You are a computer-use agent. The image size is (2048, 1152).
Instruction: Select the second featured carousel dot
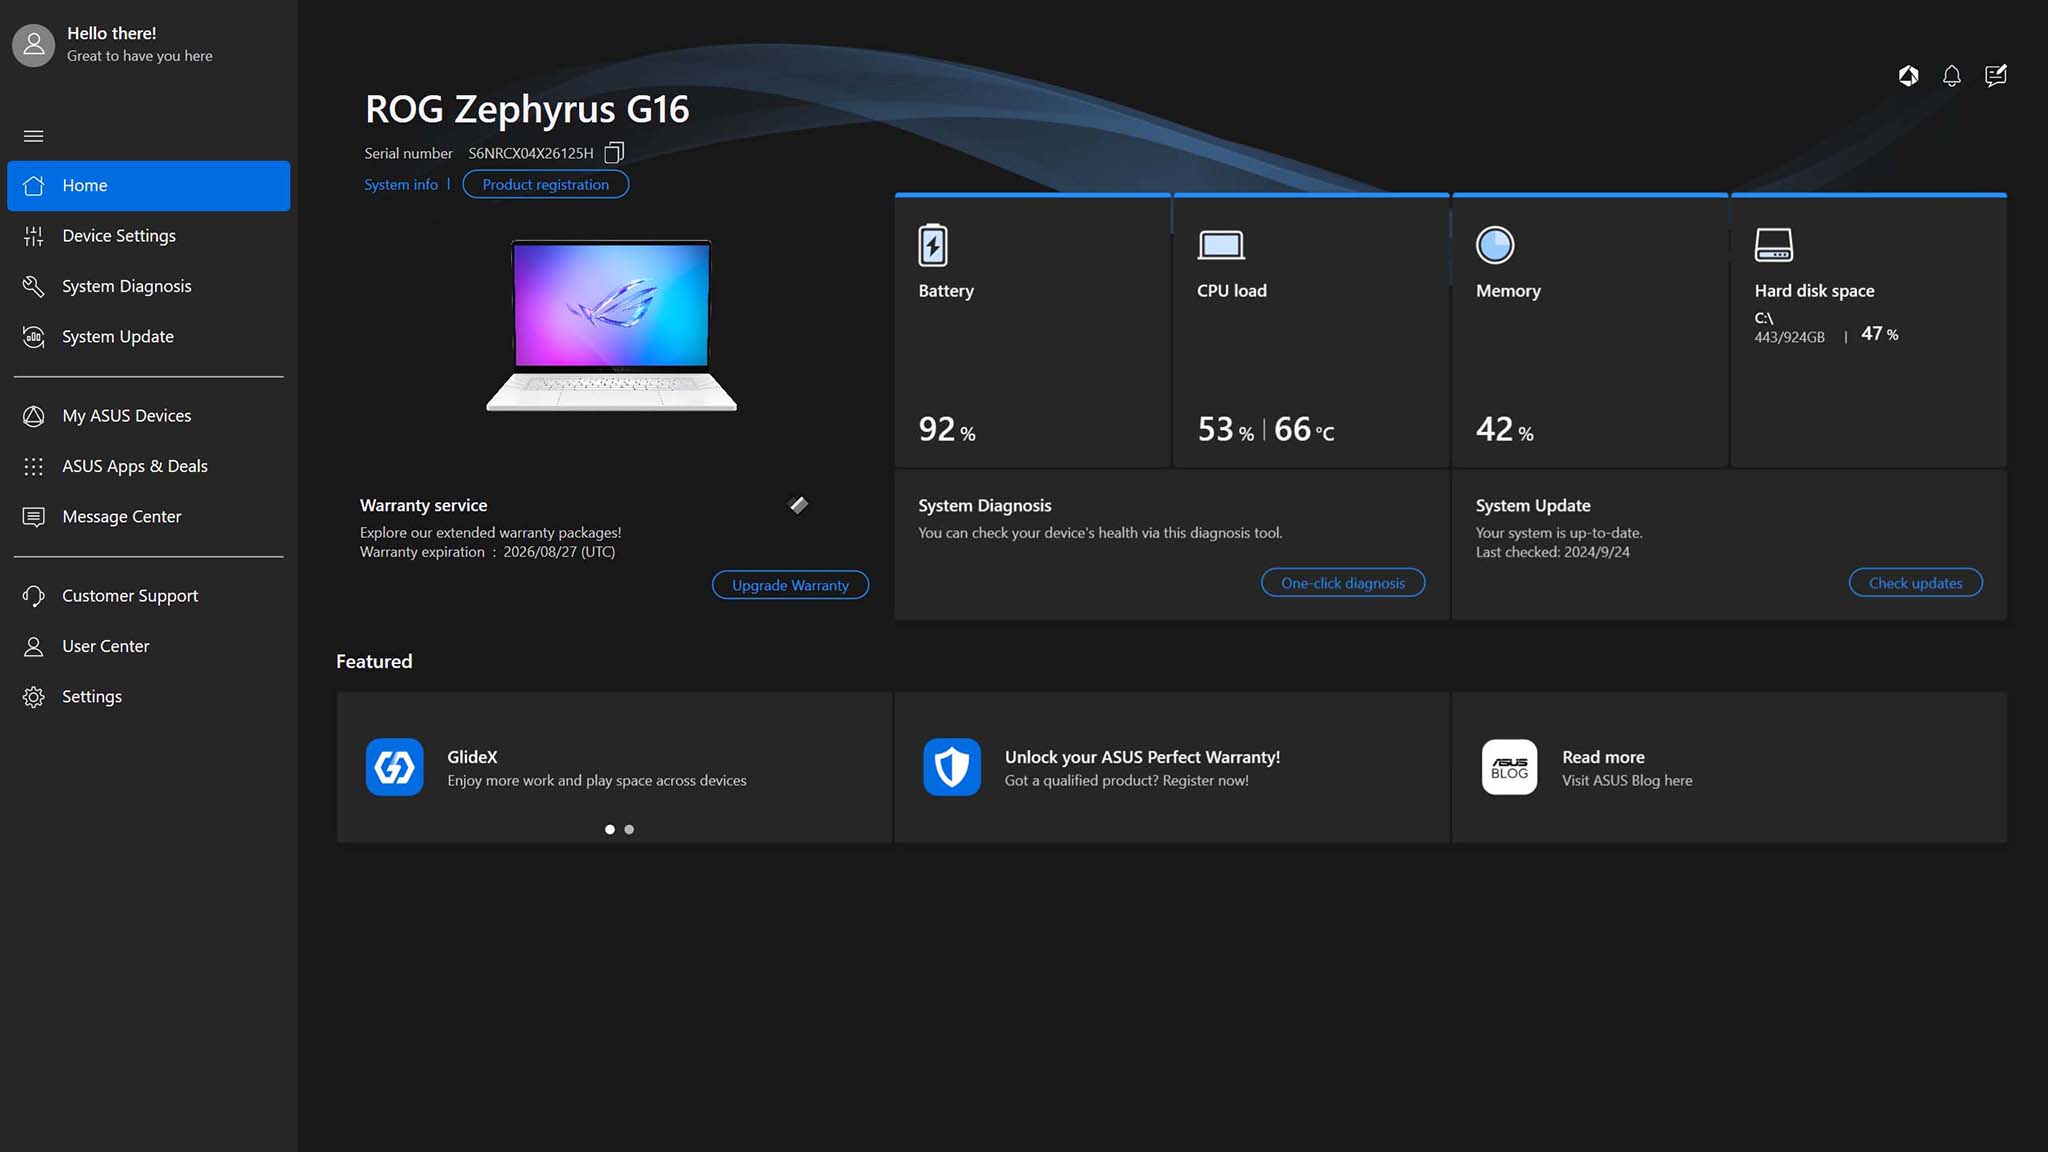pyautogui.click(x=627, y=830)
